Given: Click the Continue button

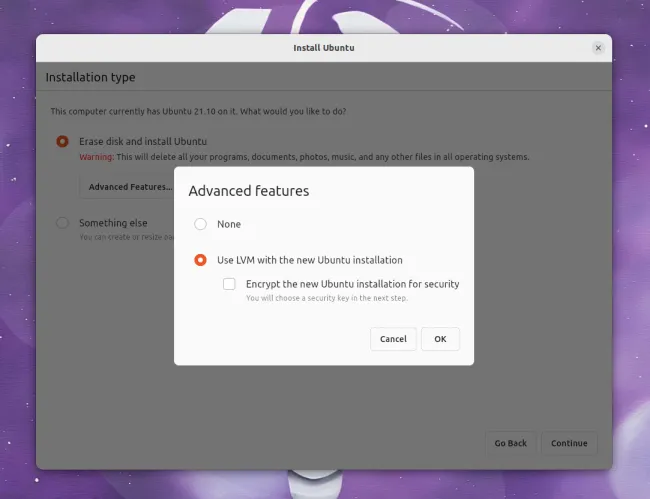Looking at the screenshot, I should pyautogui.click(x=569, y=443).
